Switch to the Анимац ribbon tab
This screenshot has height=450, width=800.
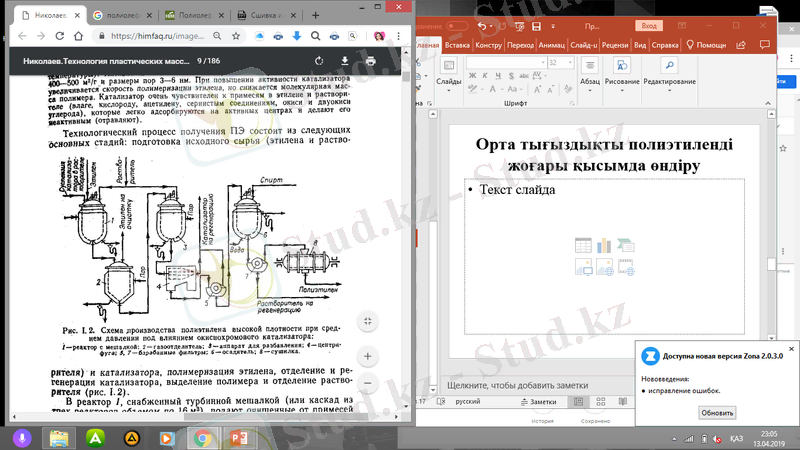[x=551, y=45]
